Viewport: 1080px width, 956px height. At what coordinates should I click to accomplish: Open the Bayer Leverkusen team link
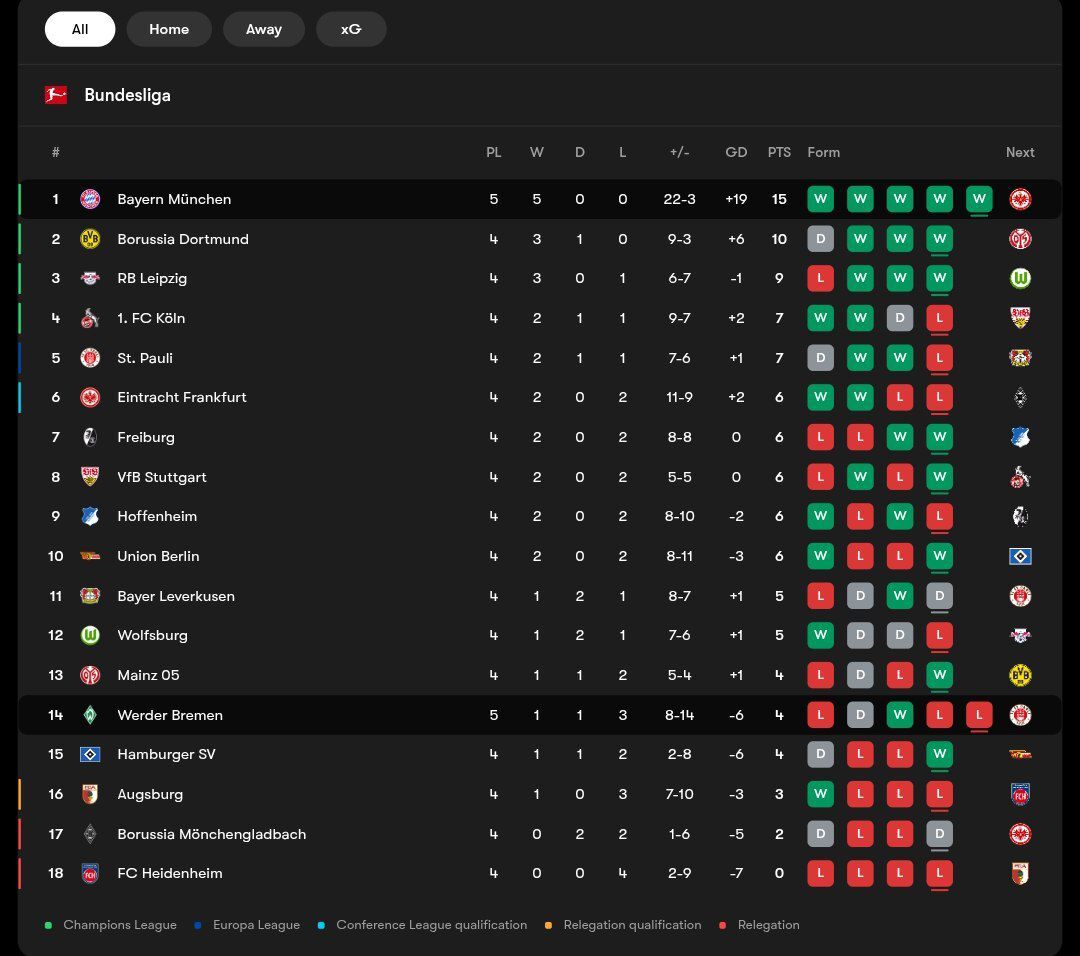tap(176, 596)
